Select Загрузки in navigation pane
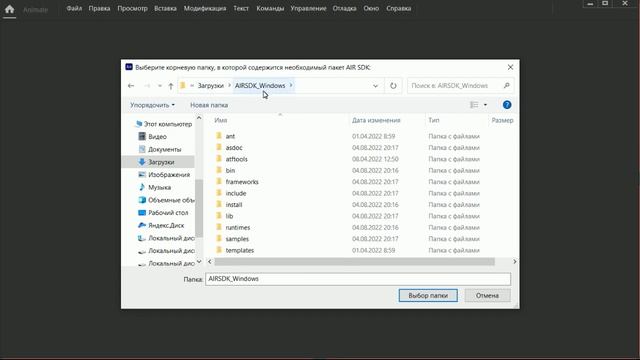640x360 pixels. point(158,162)
